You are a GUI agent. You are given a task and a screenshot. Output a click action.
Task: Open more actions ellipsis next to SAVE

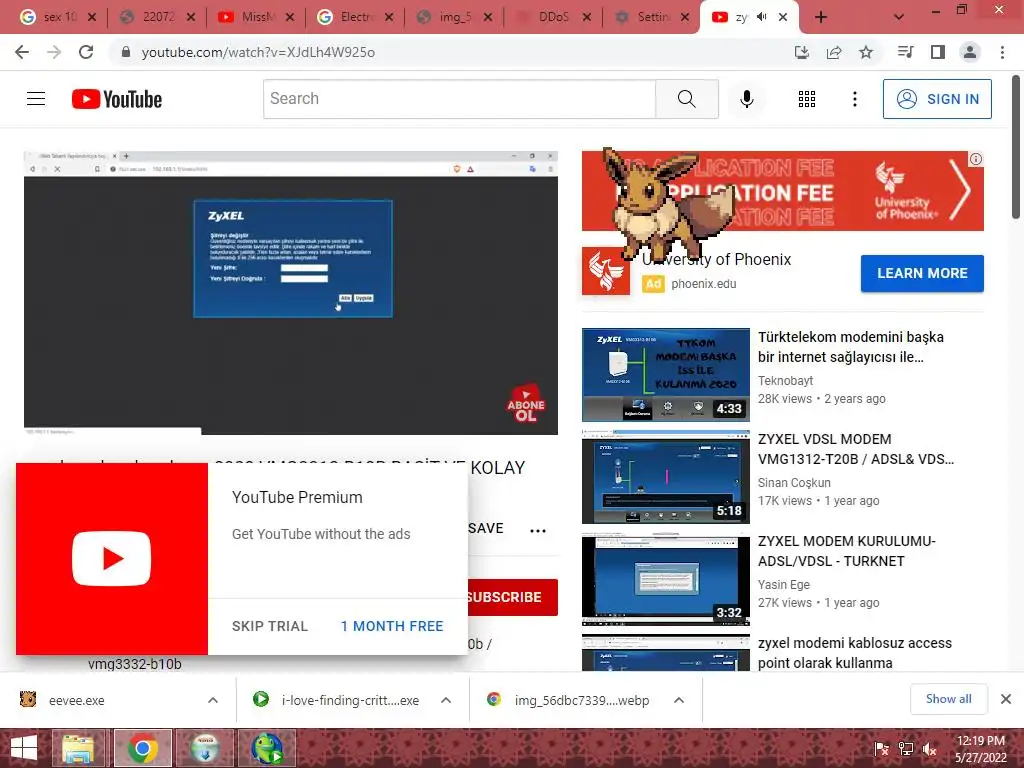(x=538, y=530)
